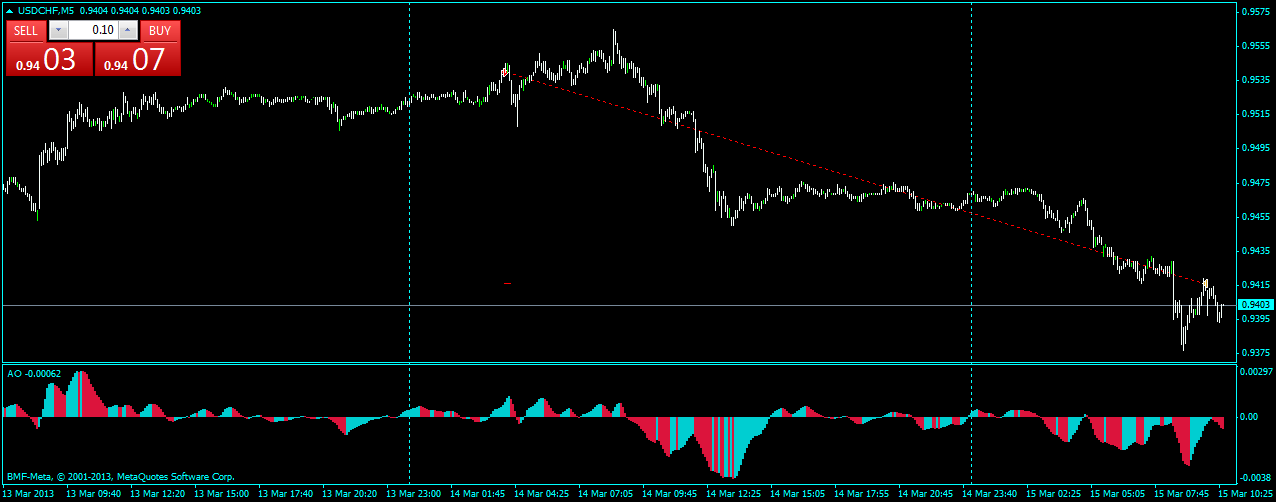1276x502 pixels.
Task: Click the SELL button
Action: (x=26, y=30)
